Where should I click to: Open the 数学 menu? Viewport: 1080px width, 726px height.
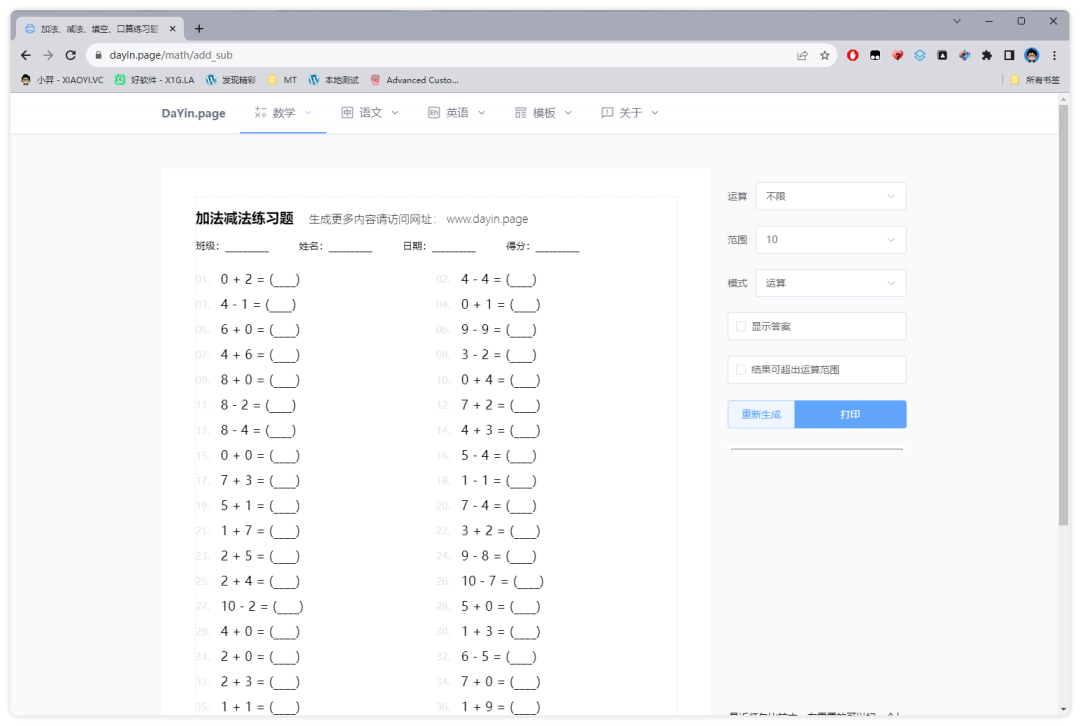point(283,112)
